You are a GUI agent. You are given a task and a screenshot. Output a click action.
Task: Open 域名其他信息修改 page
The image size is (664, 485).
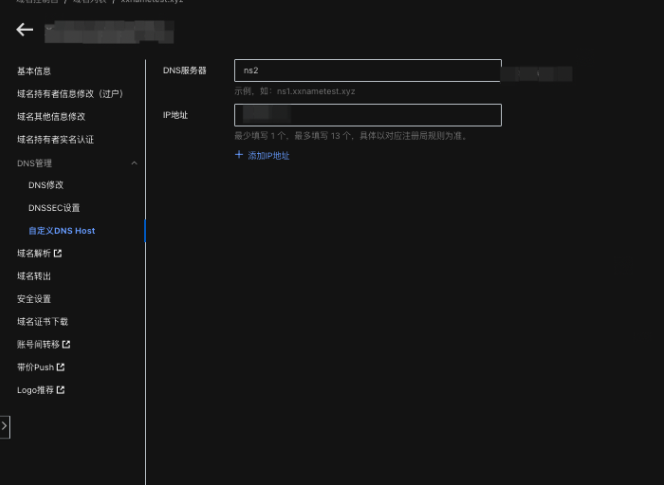click(51, 117)
